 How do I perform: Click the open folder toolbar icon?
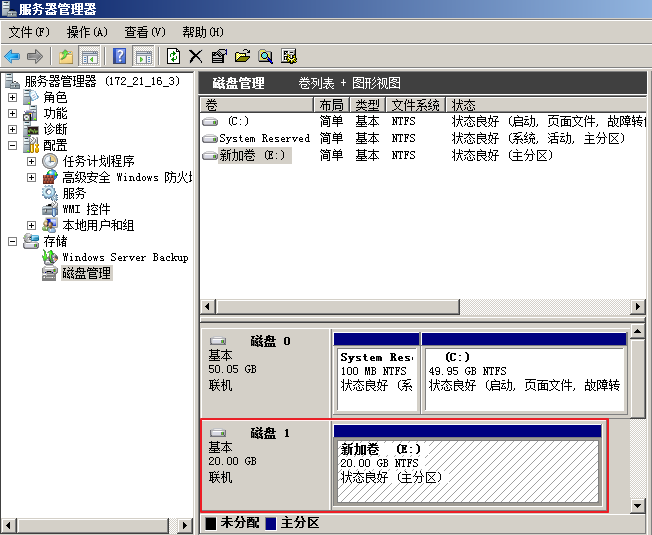tap(242, 56)
